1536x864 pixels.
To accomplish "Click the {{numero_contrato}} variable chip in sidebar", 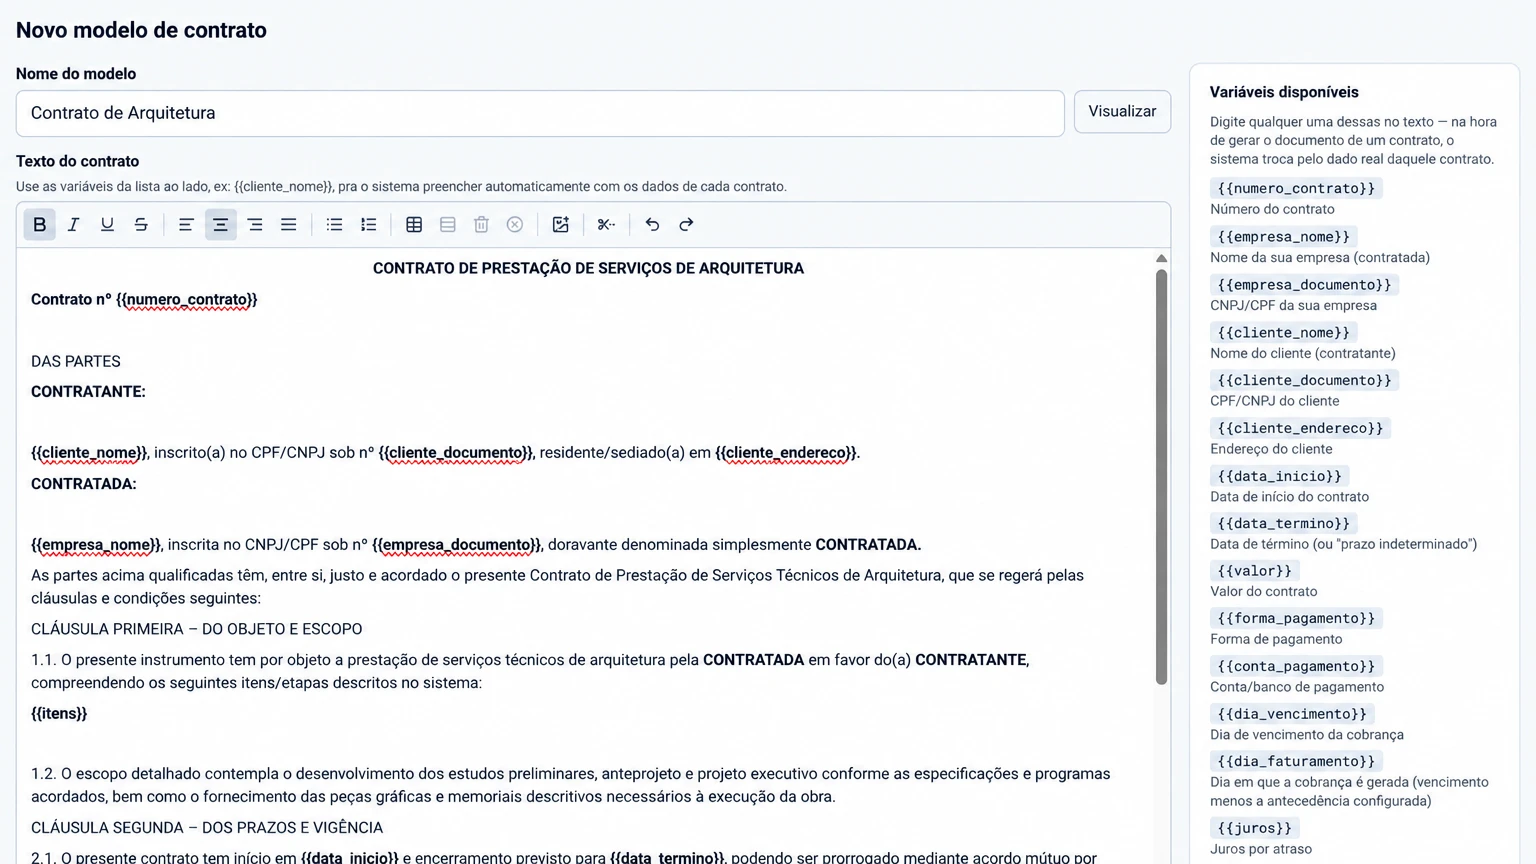I will tap(1296, 188).
